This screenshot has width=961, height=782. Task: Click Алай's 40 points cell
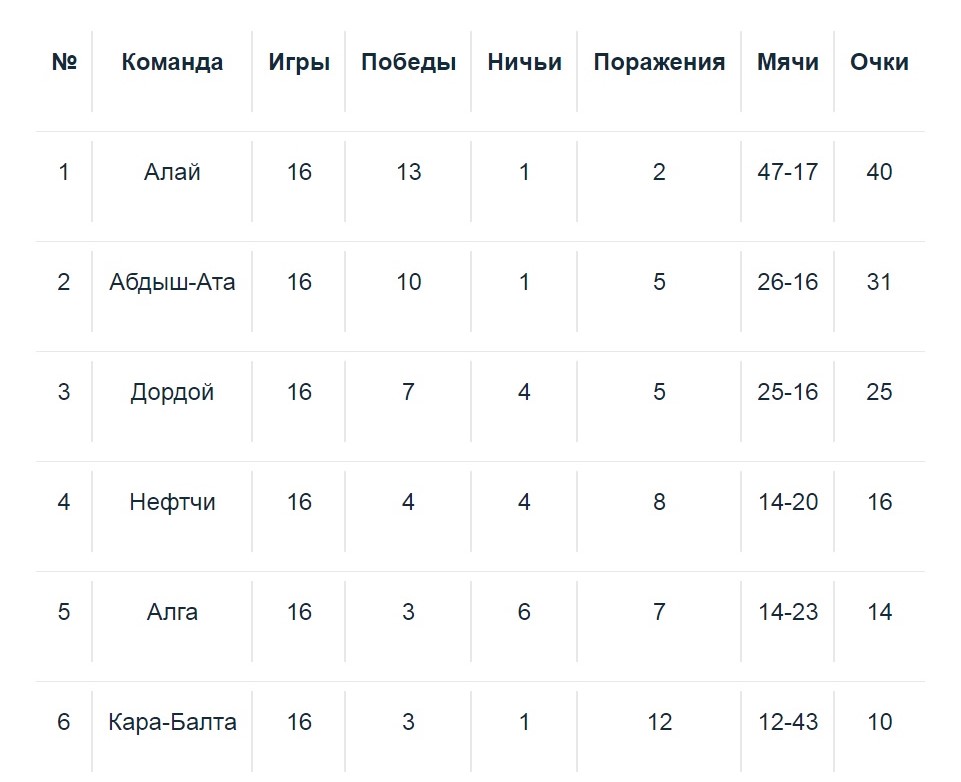(x=879, y=172)
